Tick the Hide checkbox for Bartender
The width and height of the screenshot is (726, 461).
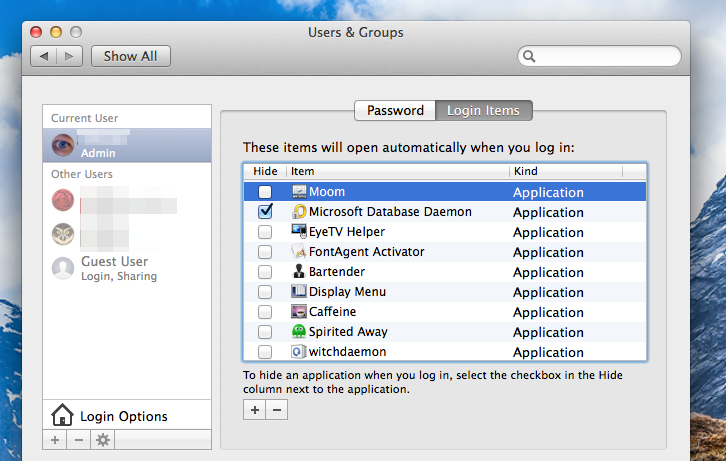(x=265, y=272)
